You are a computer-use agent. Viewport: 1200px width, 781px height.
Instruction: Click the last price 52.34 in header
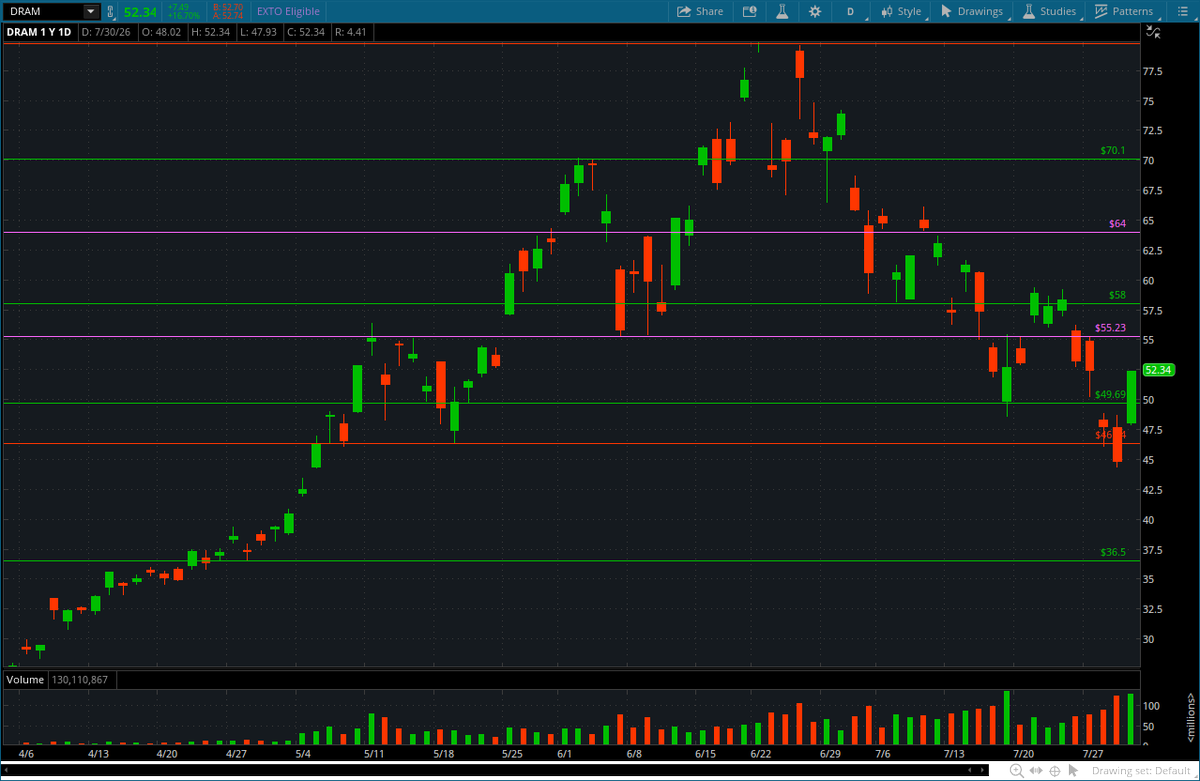140,12
